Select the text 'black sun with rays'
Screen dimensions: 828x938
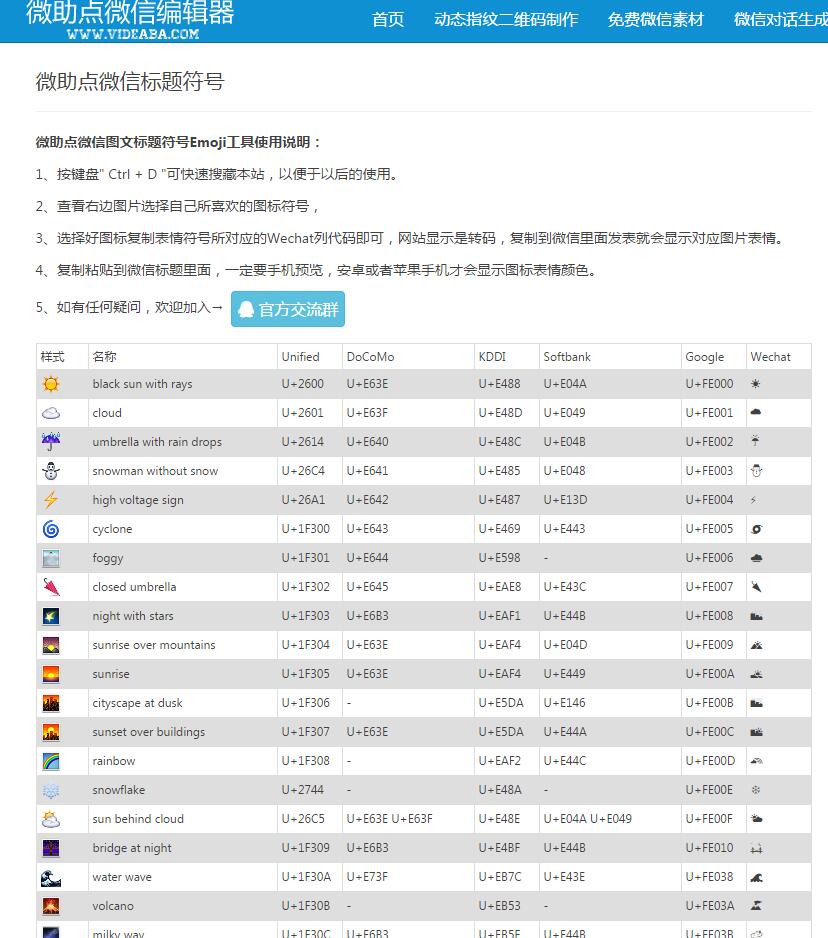click(x=142, y=383)
